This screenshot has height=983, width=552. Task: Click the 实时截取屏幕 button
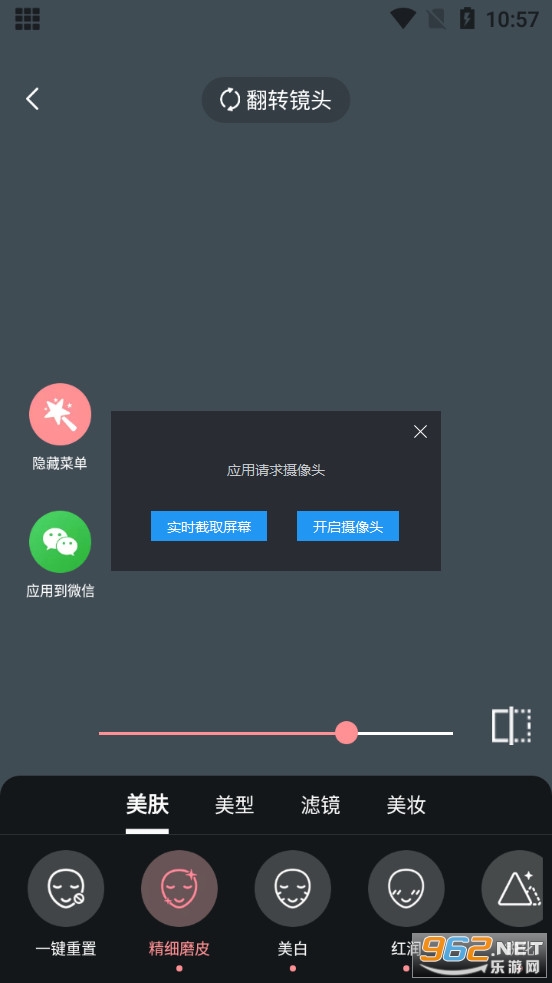pyautogui.click(x=209, y=526)
